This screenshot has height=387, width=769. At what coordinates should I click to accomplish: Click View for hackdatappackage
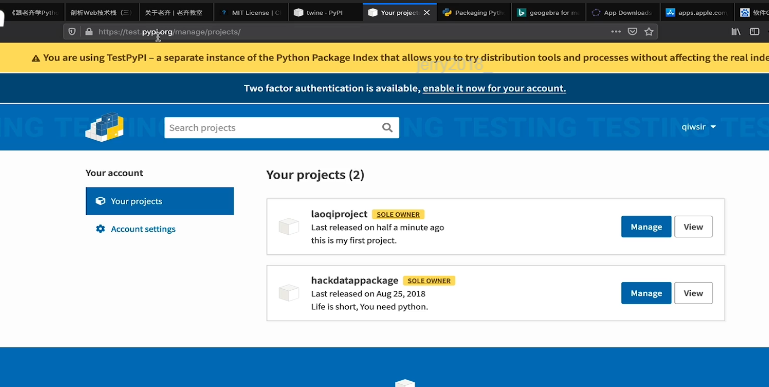(x=693, y=293)
